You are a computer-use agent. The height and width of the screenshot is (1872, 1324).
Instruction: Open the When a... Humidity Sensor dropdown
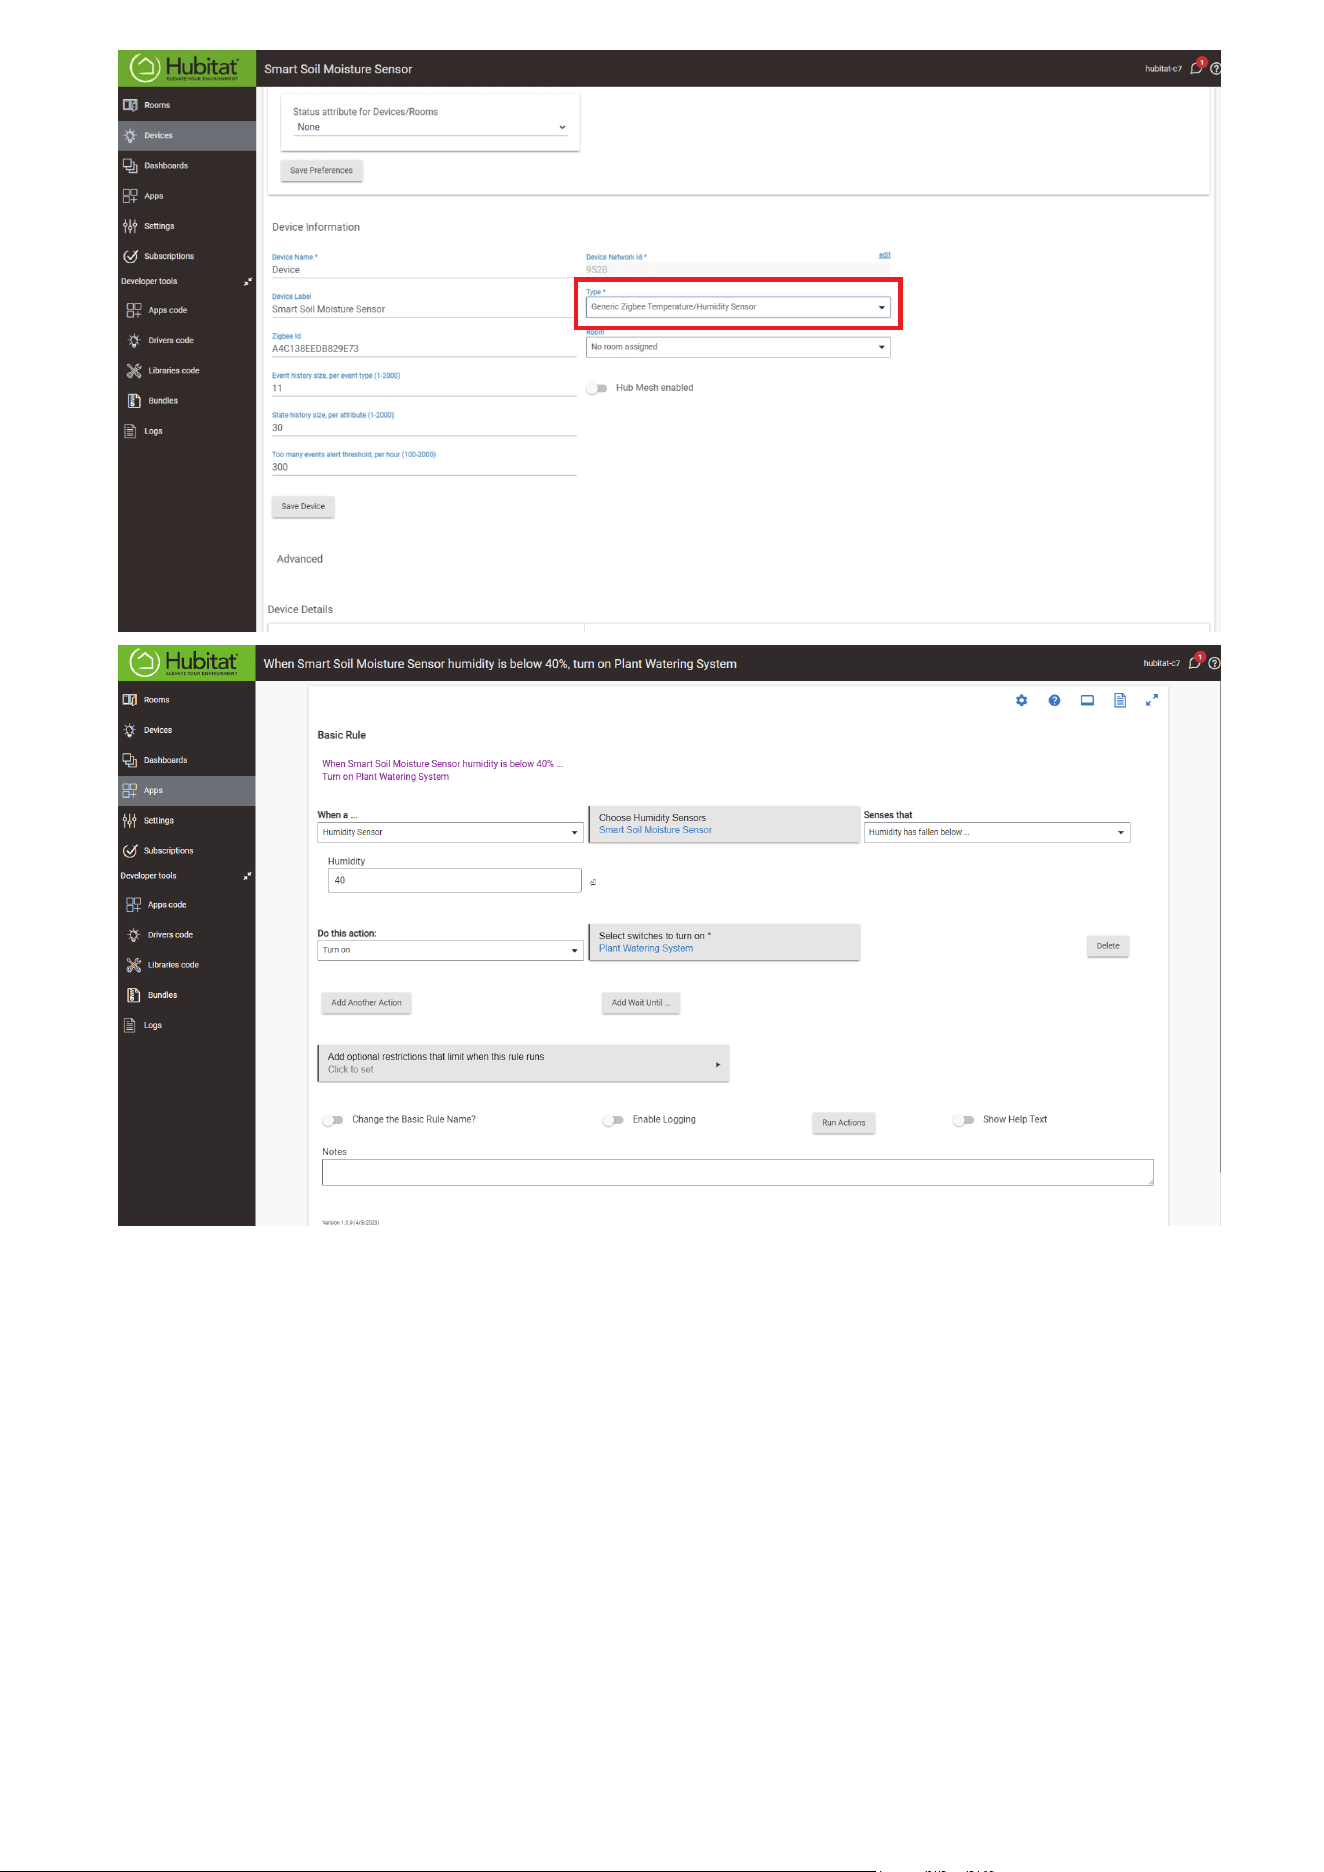pos(450,832)
